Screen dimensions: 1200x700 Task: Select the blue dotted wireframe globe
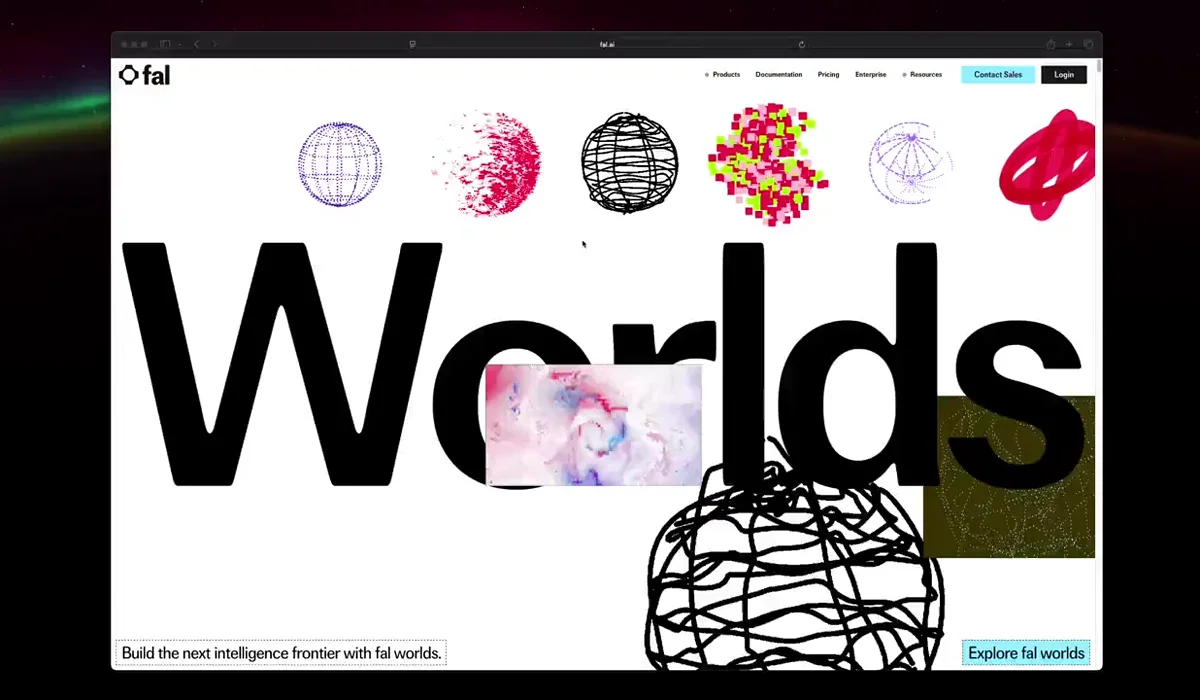click(x=340, y=164)
